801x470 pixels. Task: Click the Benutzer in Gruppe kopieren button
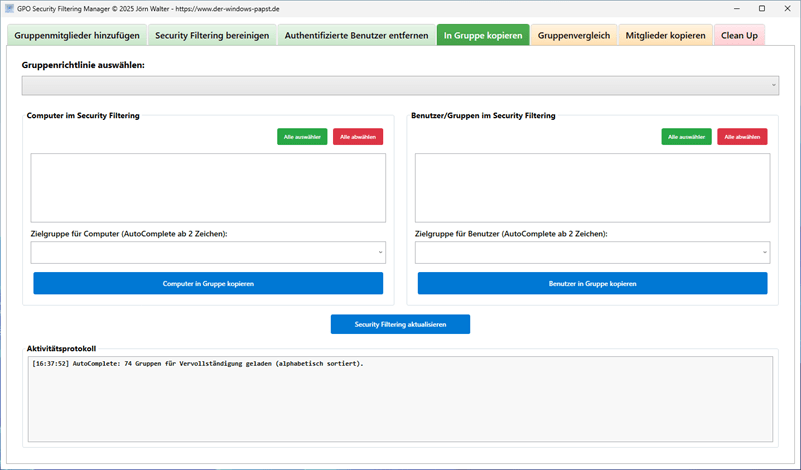point(592,284)
